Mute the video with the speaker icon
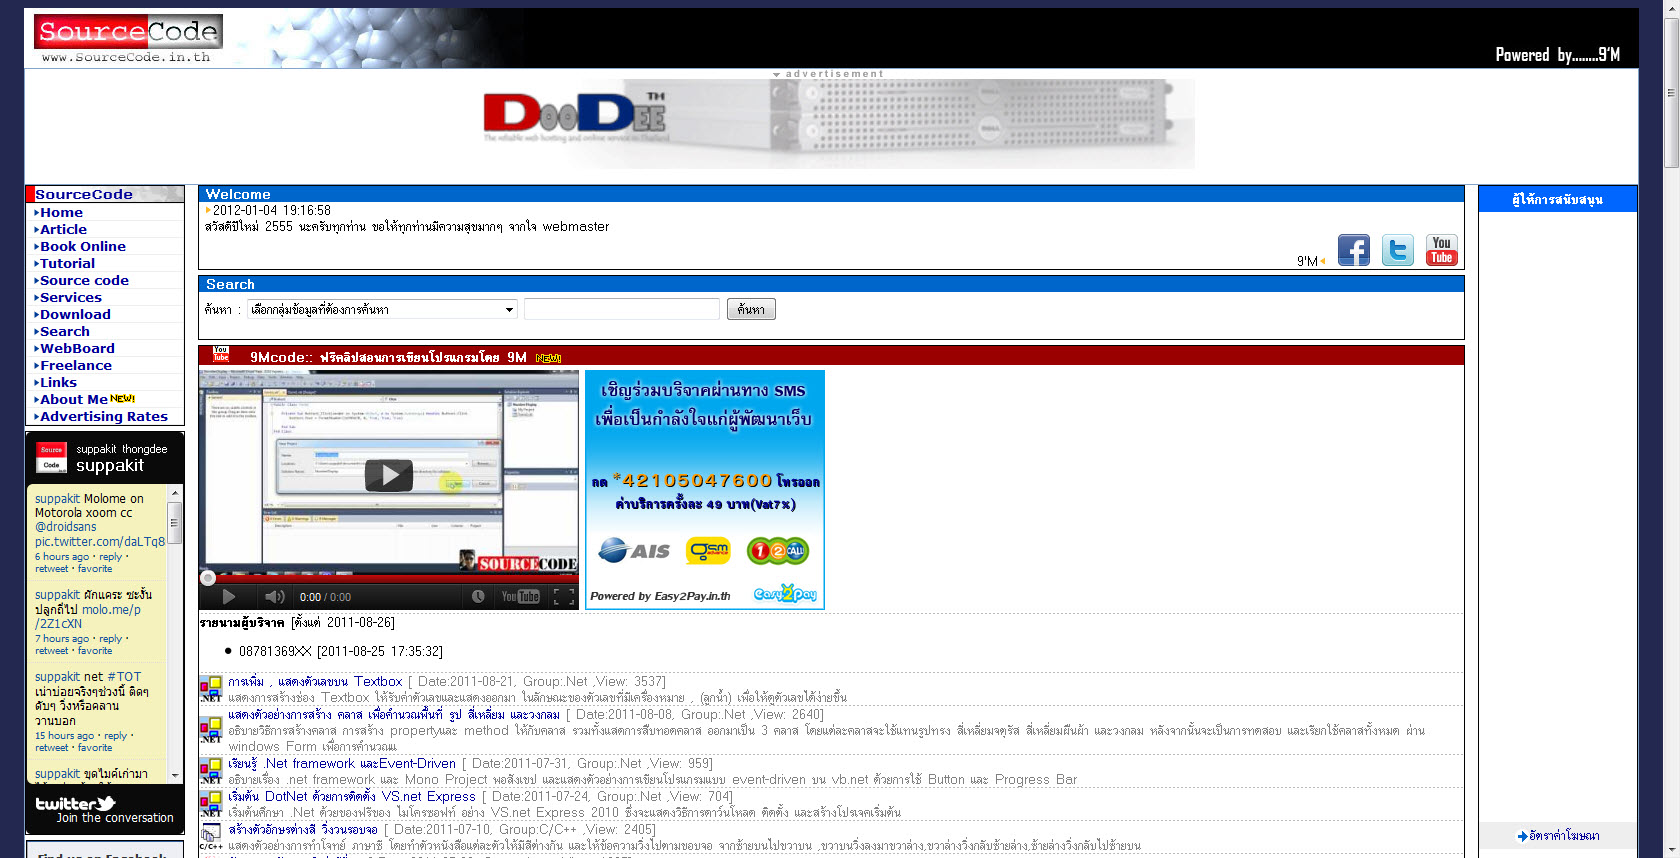Screen dimensions: 1680x858 point(274,597)
